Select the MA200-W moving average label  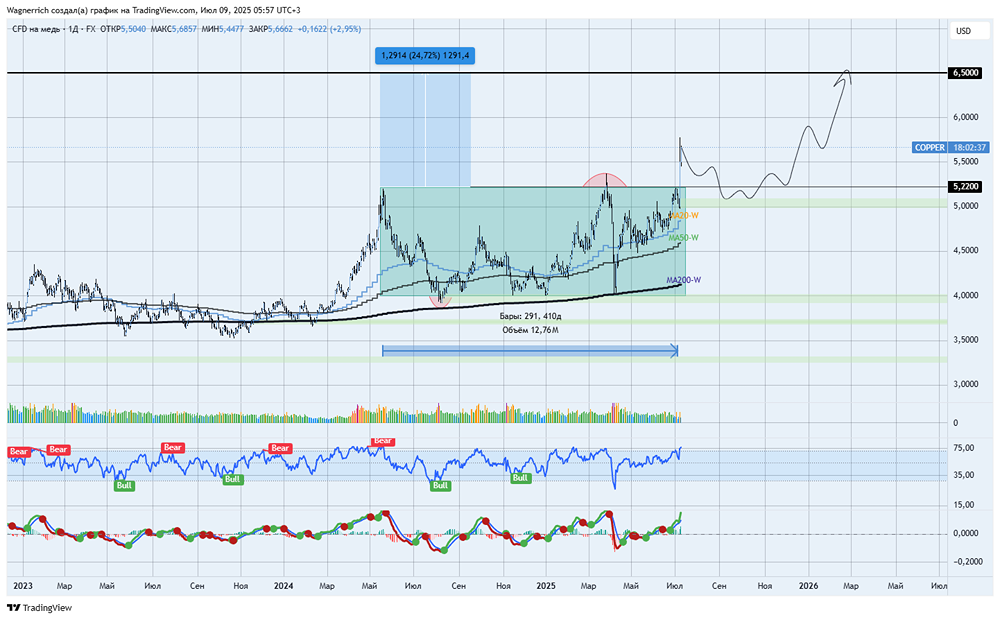pyautogui.click(x=682, y=280)
